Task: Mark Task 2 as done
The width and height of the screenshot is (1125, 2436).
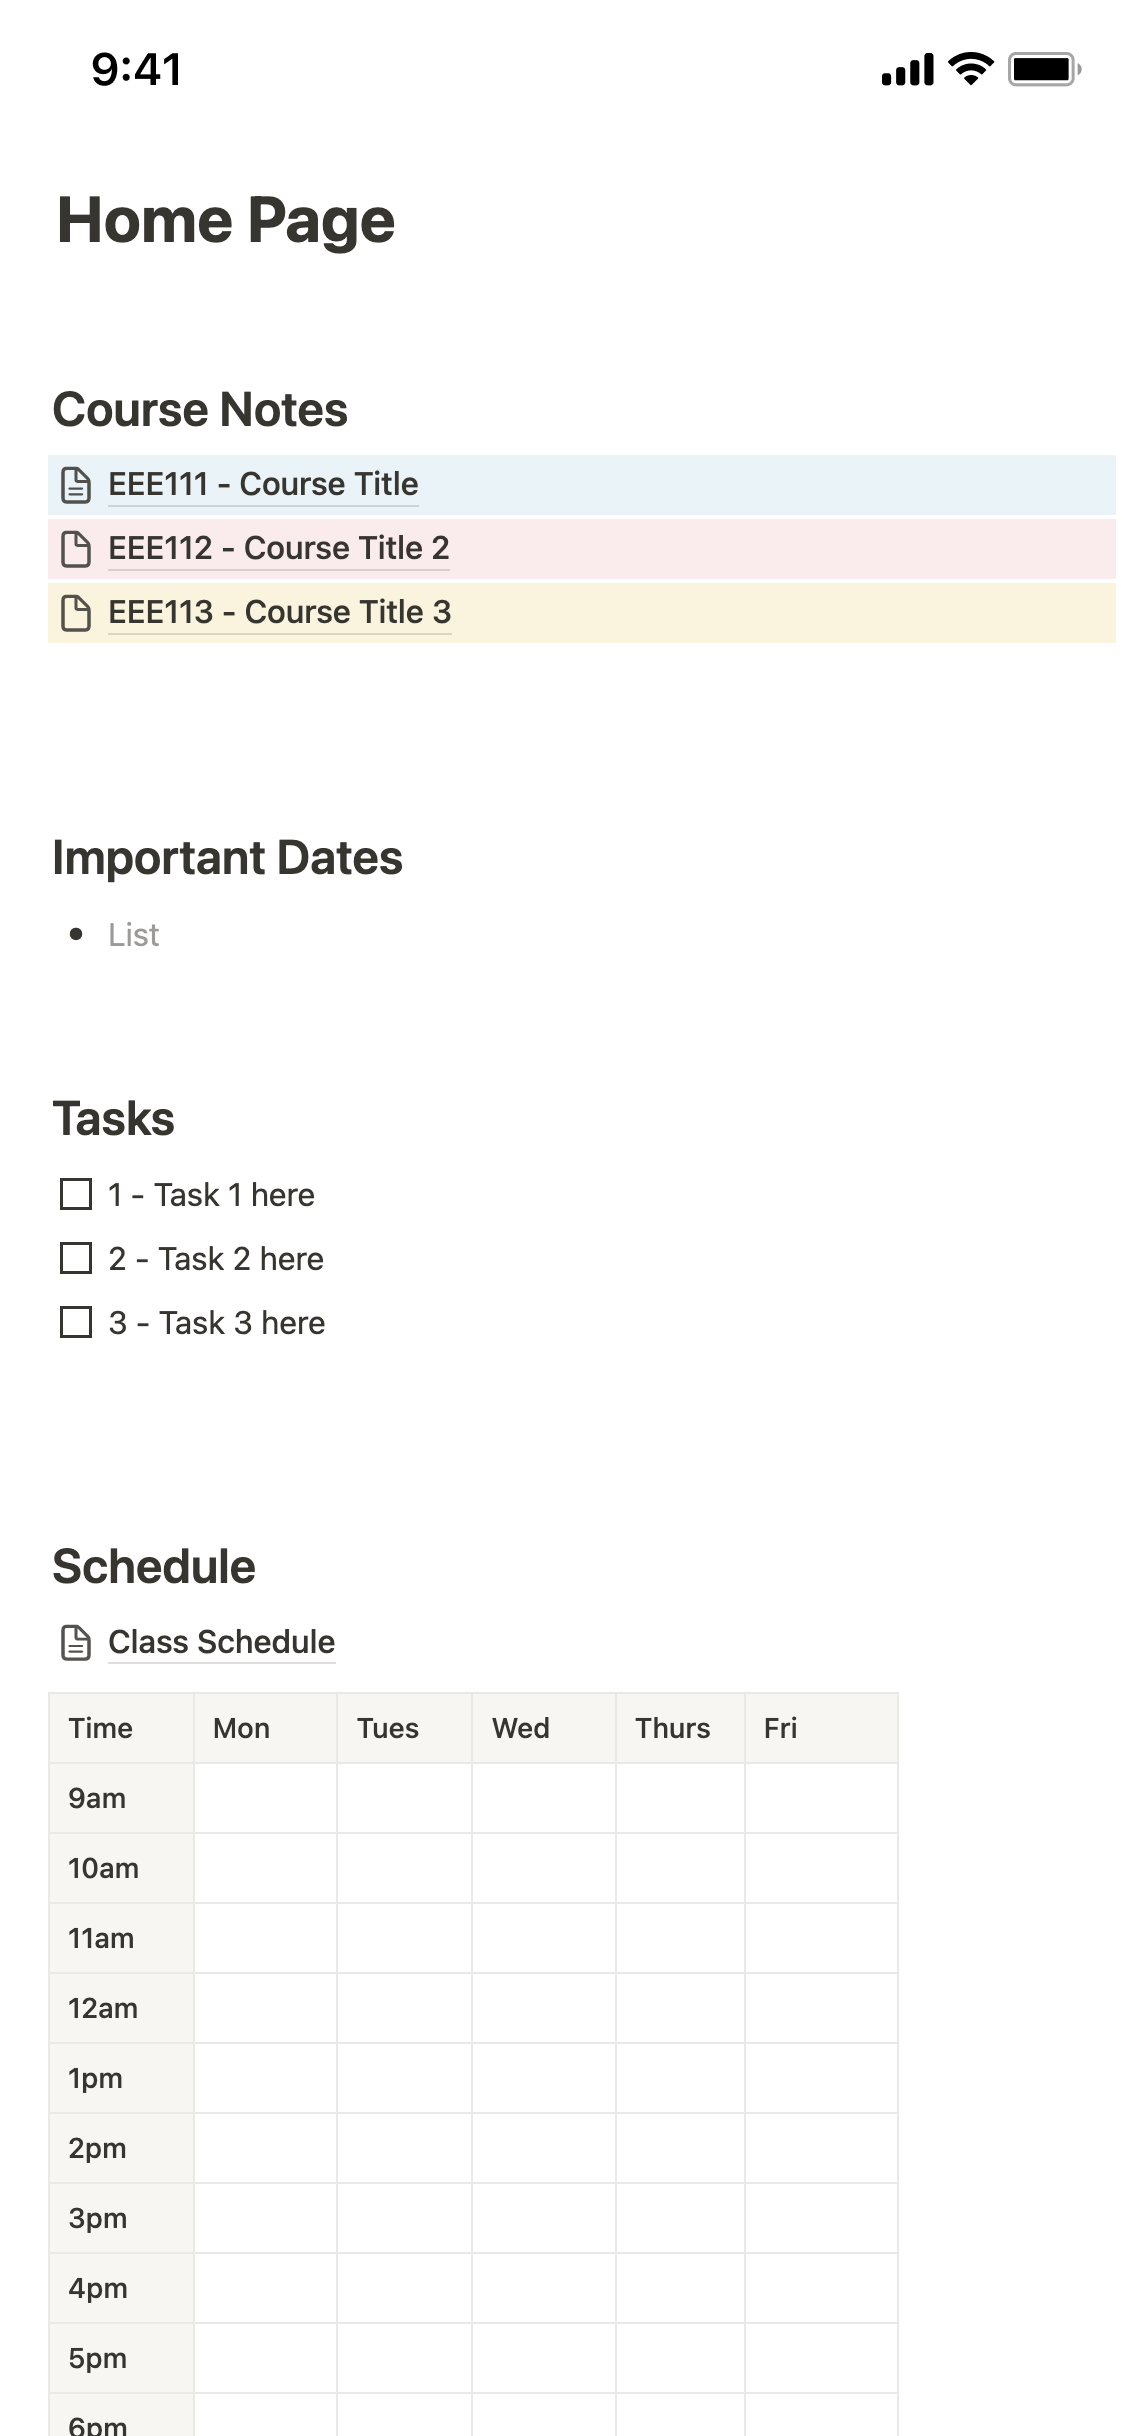Action: (76, 1259)
